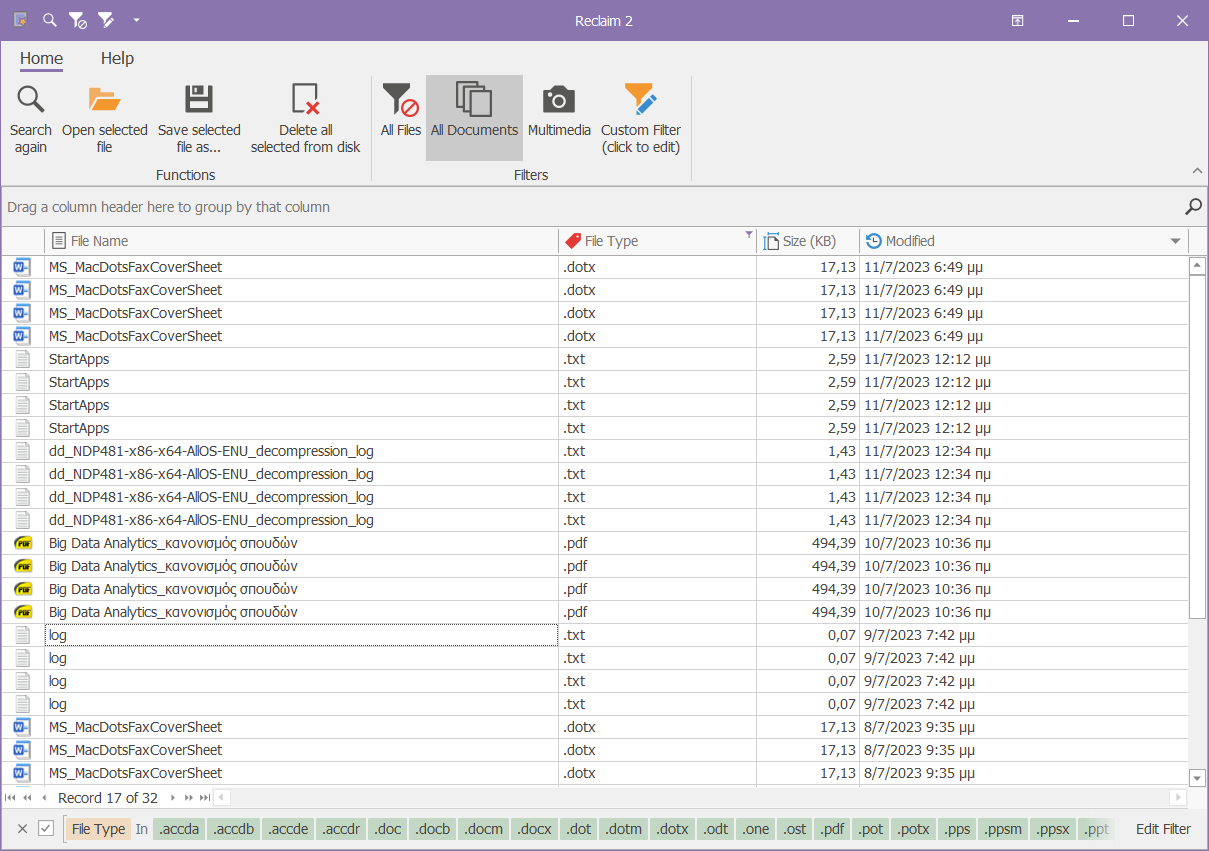The image size is (1209, 851).
Task: Open the quick access toolbar dropdown arrow
Action: click(x=136, y=20)
